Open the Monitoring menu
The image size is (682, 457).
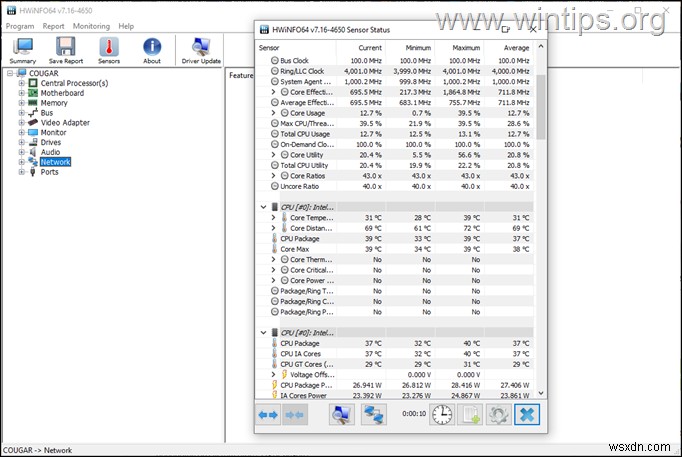[x=91, y=26]
